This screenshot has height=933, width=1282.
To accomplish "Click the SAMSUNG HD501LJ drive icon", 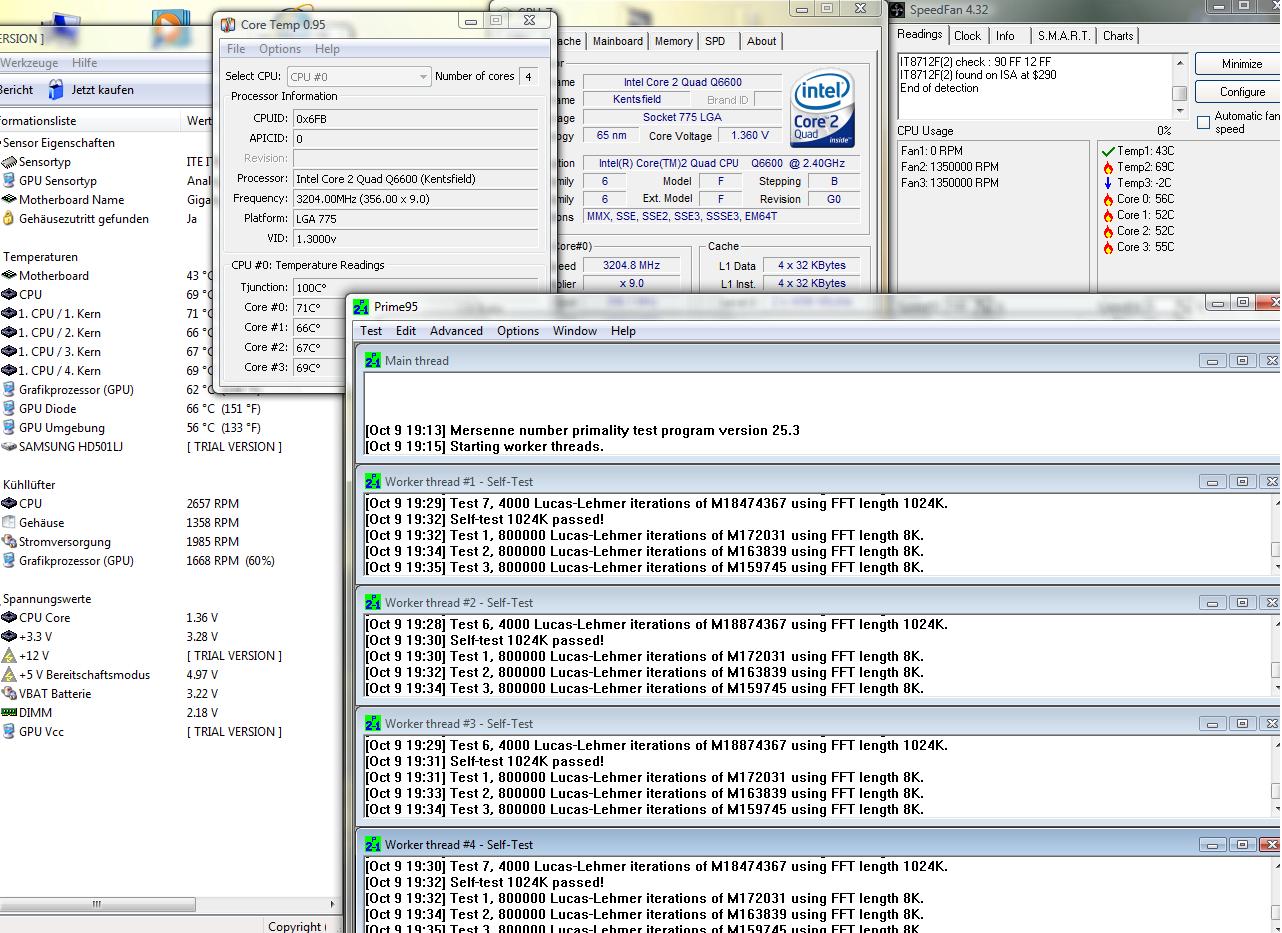I will coord(9,447).
